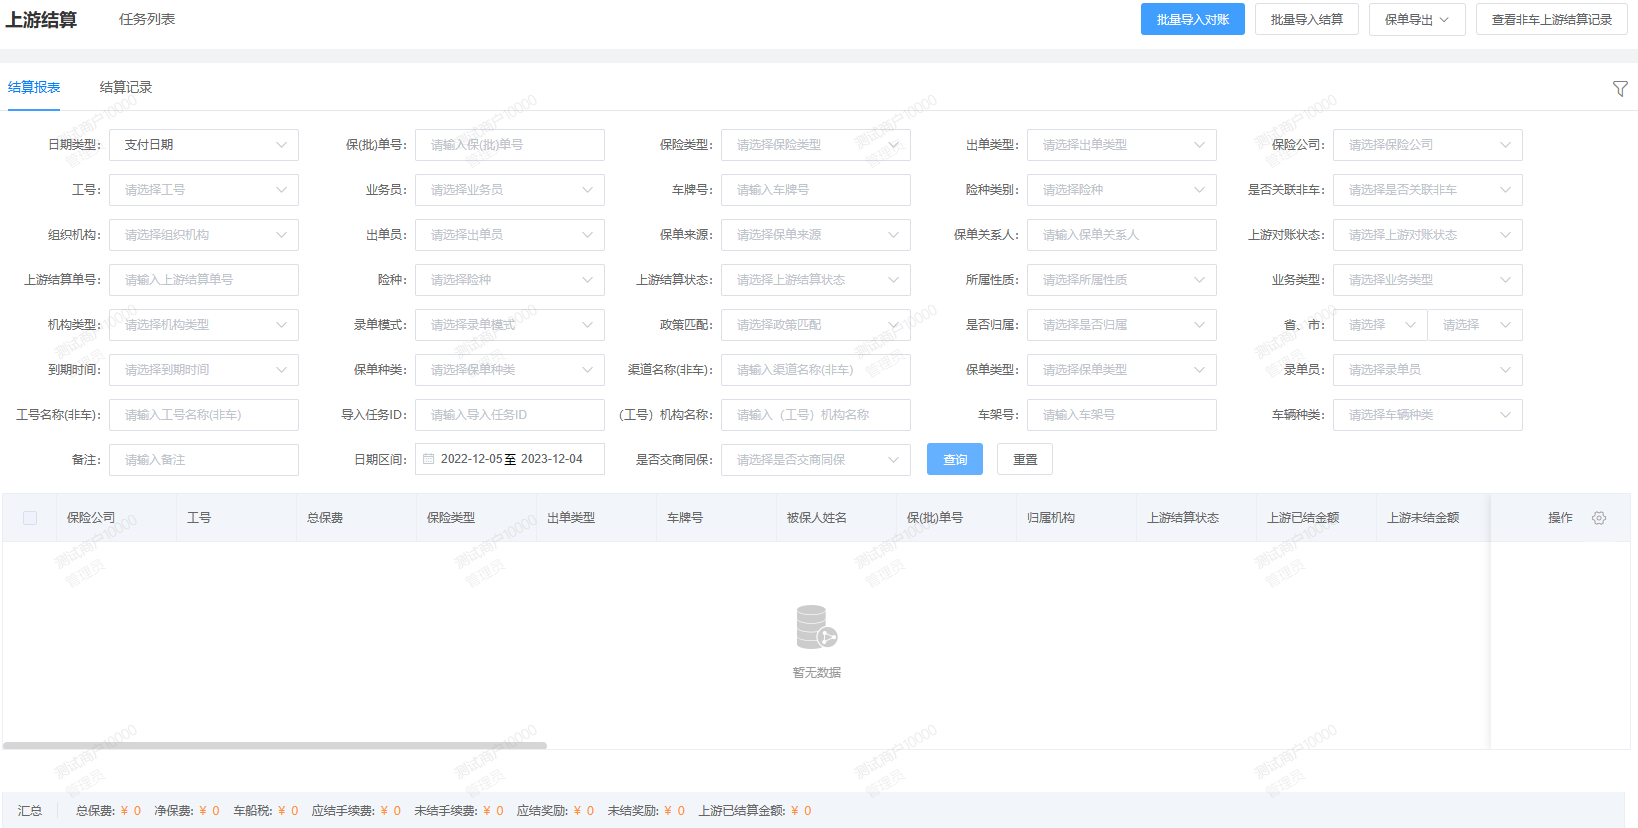Click the 批量导入结算 button
1638x828 pixels.
tap(1306, 20)
